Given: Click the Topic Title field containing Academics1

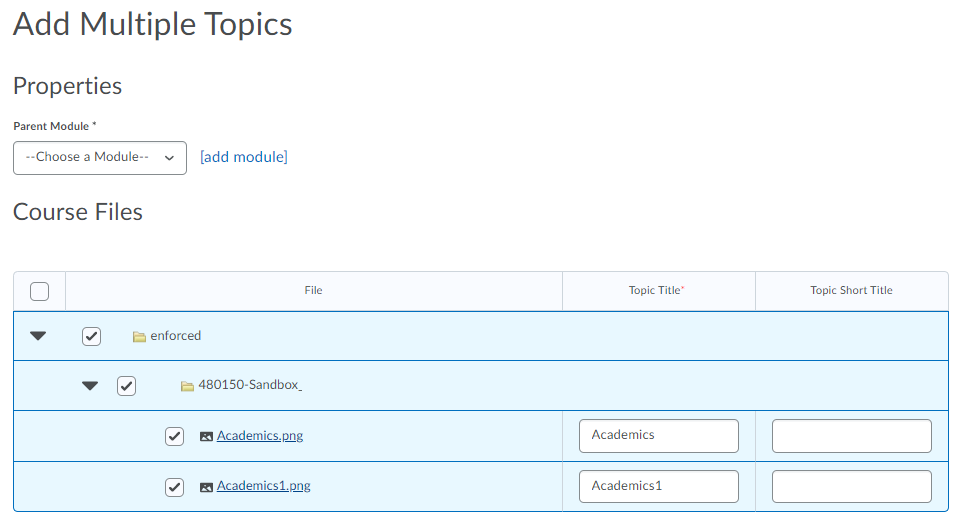Looking at the screenshot, I should [x=658, y=486].
